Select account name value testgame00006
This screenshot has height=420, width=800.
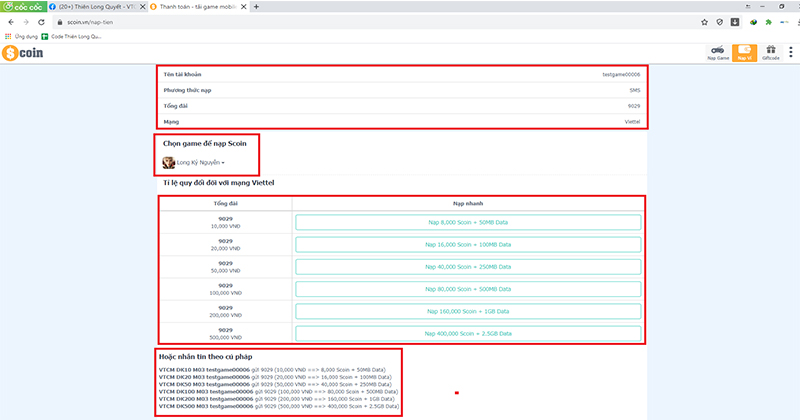tap(621, 75)
